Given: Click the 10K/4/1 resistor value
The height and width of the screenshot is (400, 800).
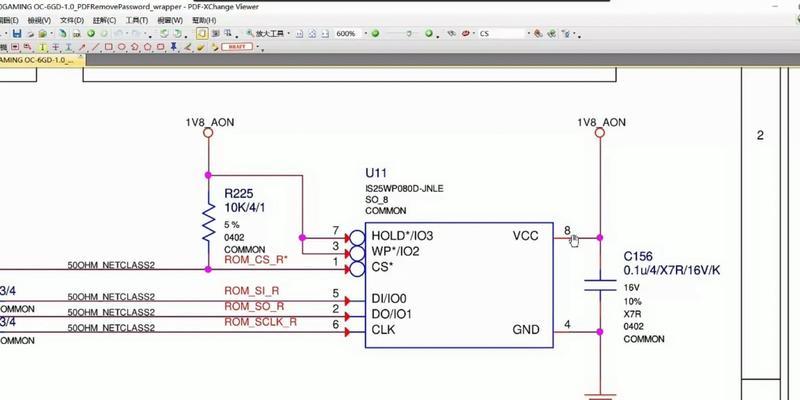Looking at the screenshot, I should (246, 208).
